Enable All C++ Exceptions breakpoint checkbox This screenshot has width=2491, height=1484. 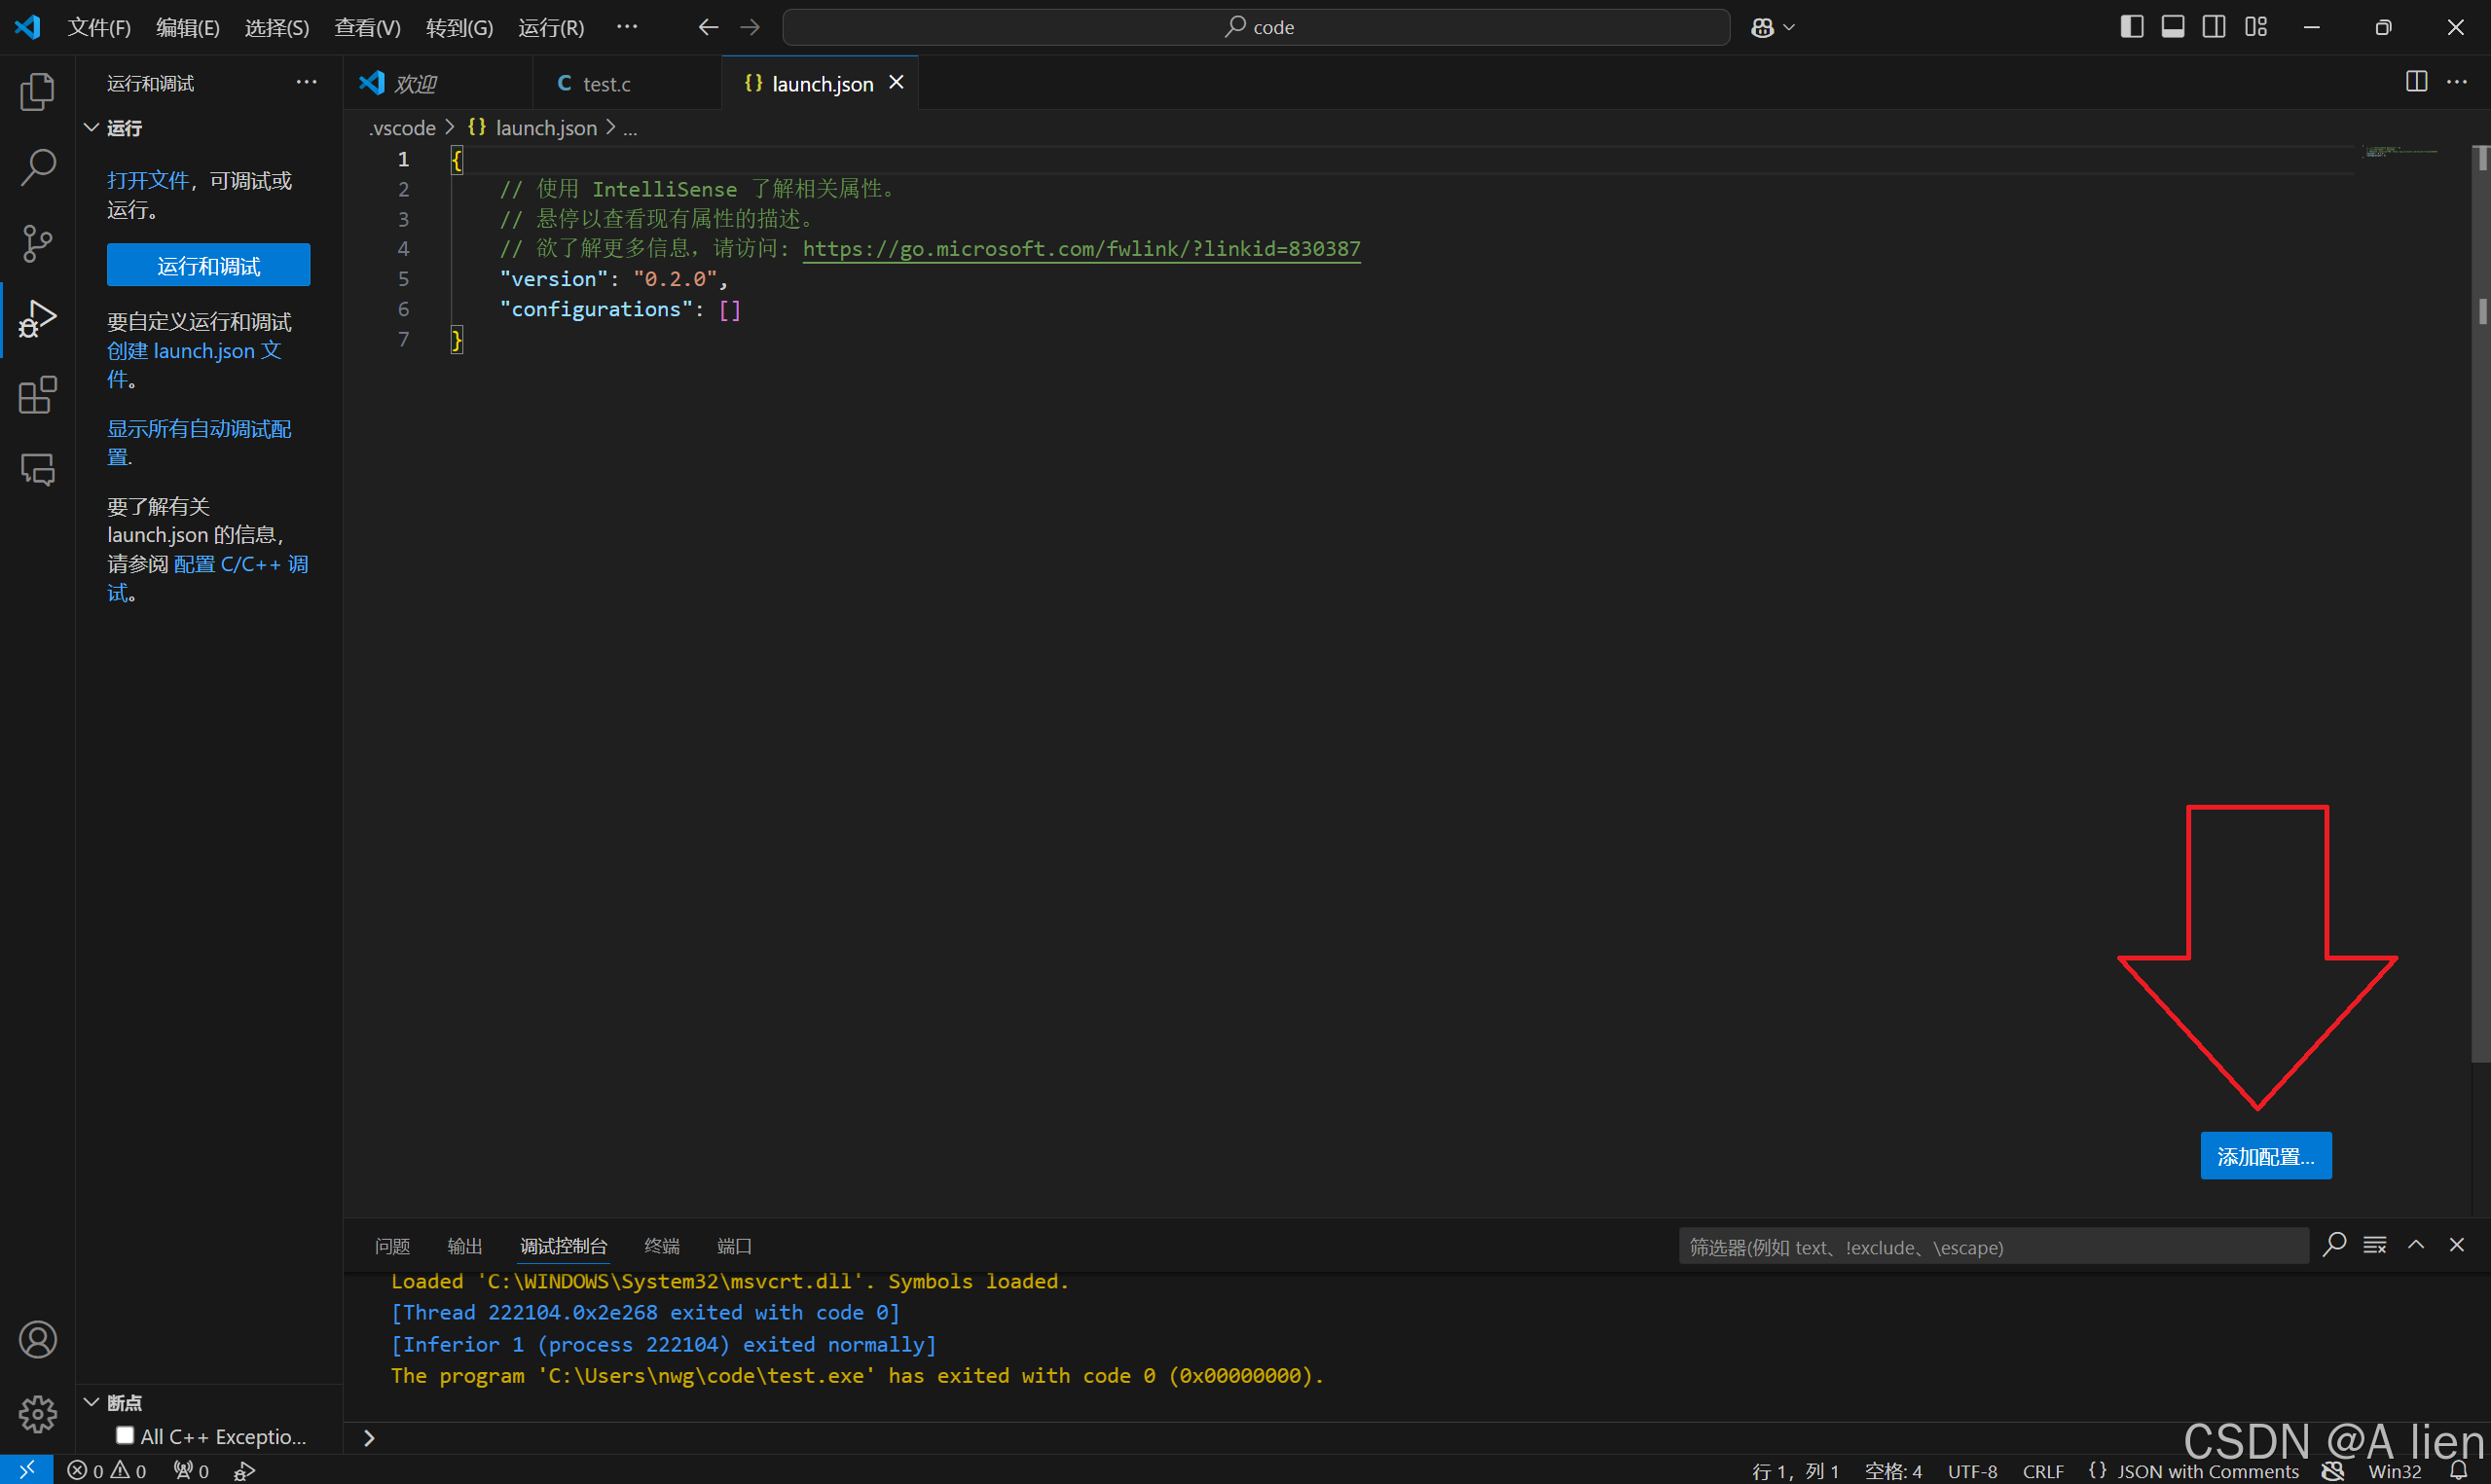click(x=125, y=1435)
